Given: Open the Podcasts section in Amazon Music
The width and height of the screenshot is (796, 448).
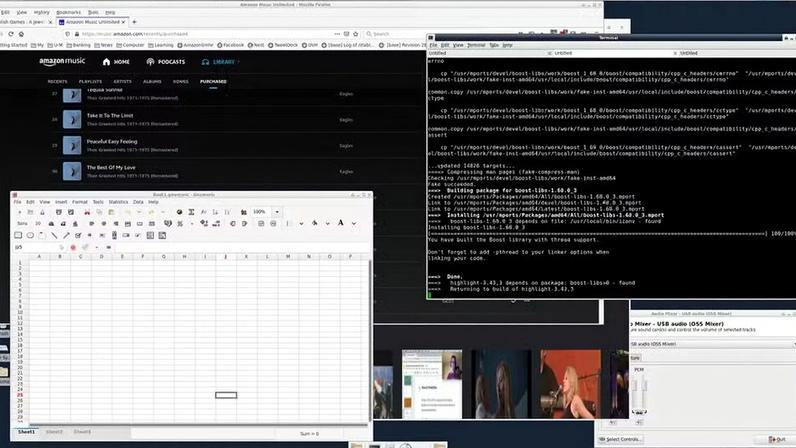Looking at the screenshot, I should tap(166, 62).
